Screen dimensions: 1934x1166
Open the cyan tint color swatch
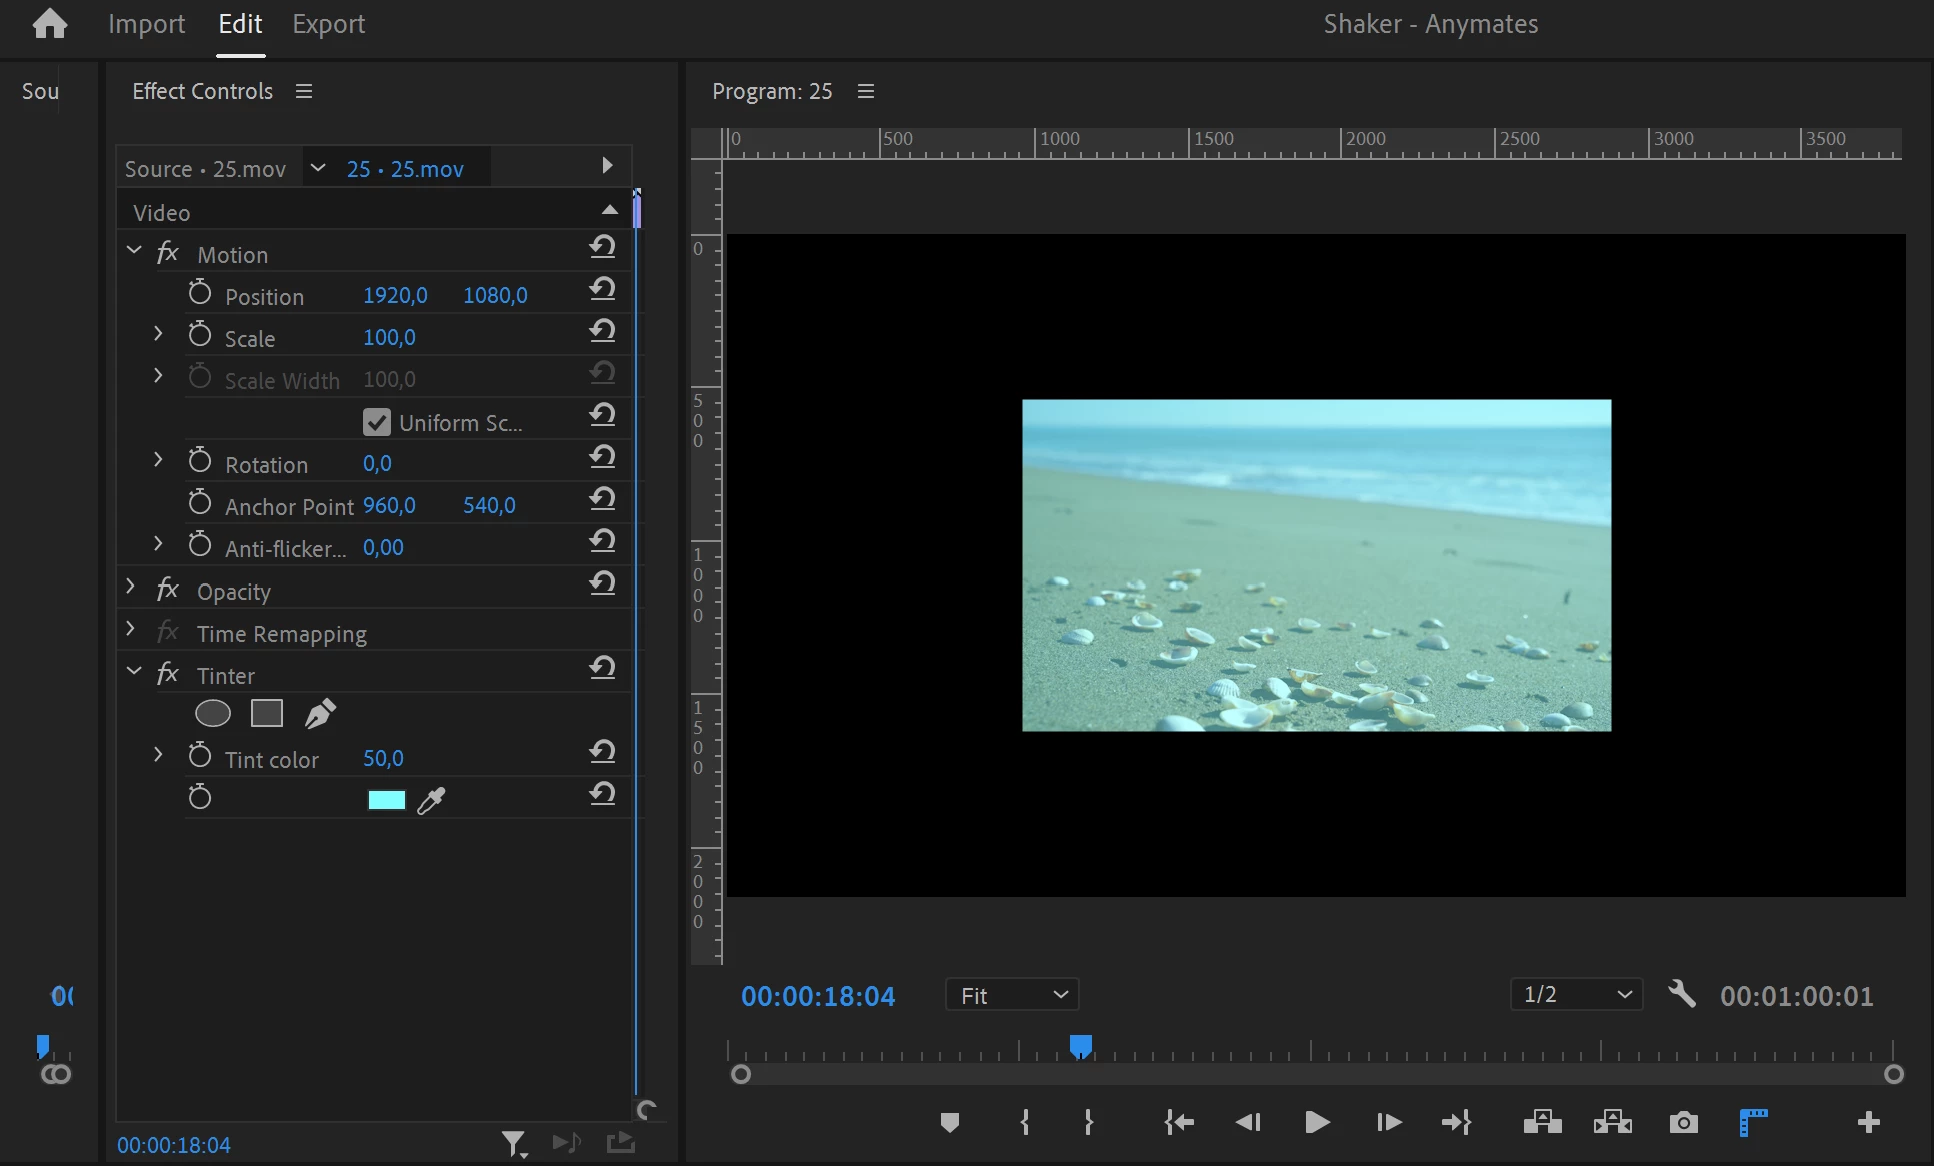click(x=386, y=800)
